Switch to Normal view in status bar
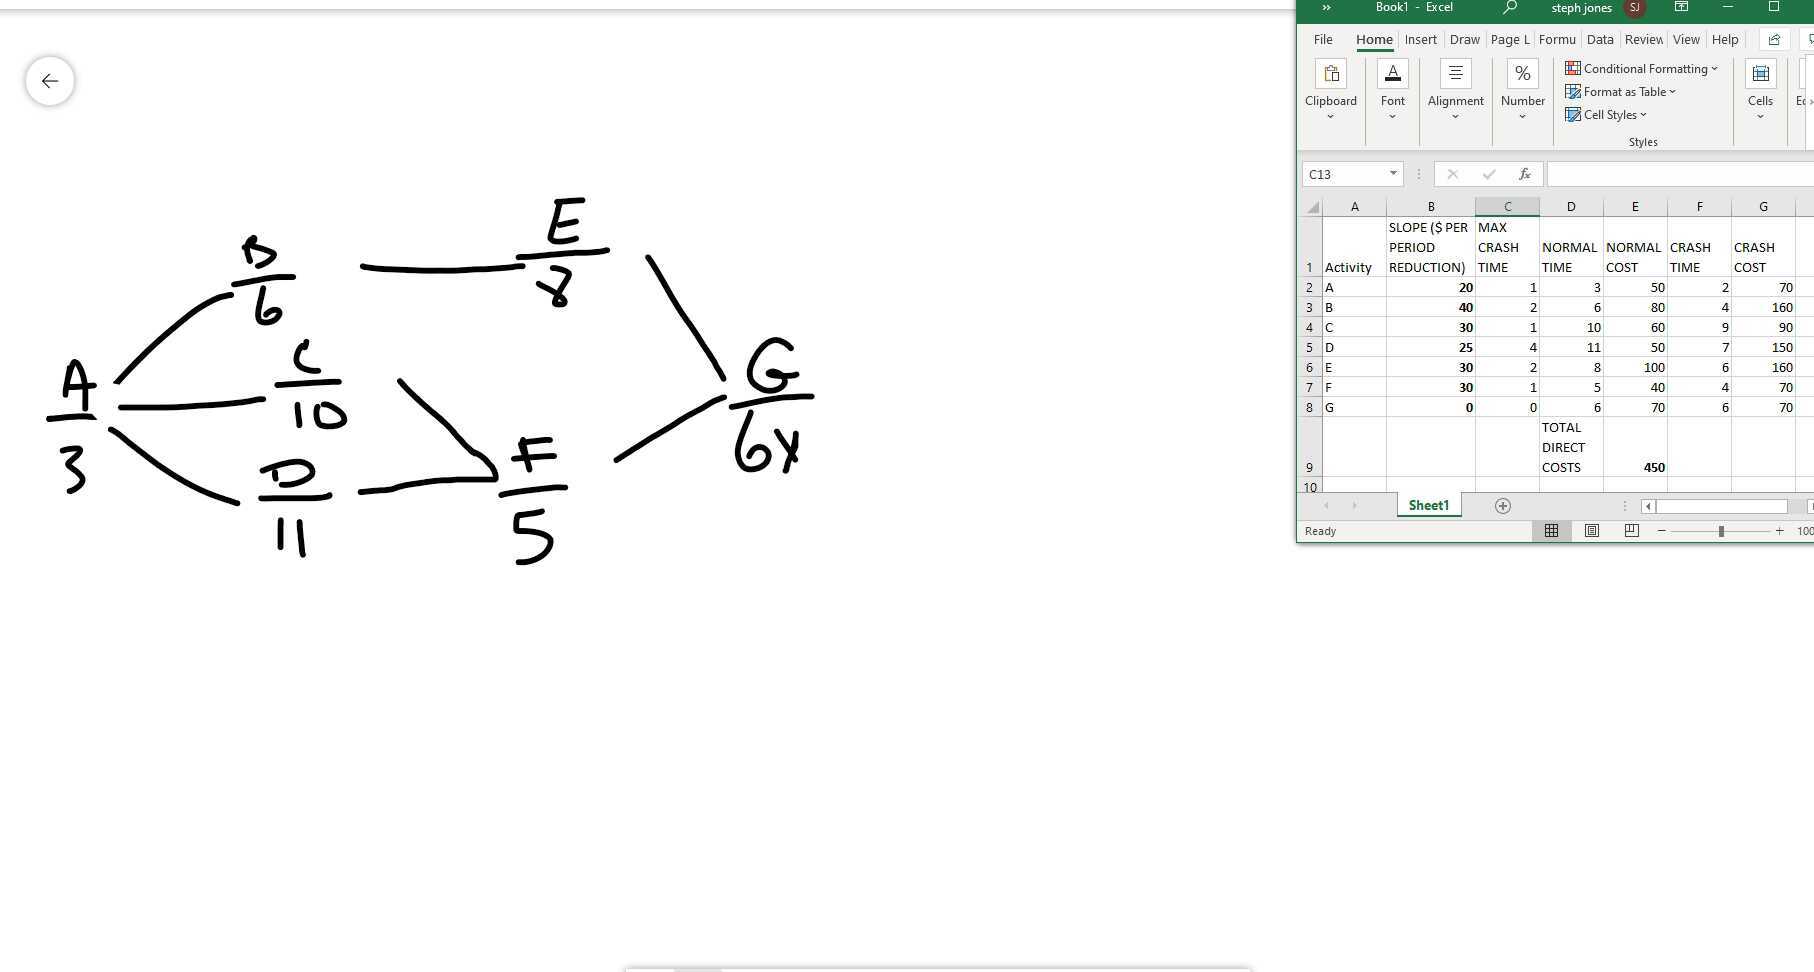1814x972 pixels. coord(1551,531)
